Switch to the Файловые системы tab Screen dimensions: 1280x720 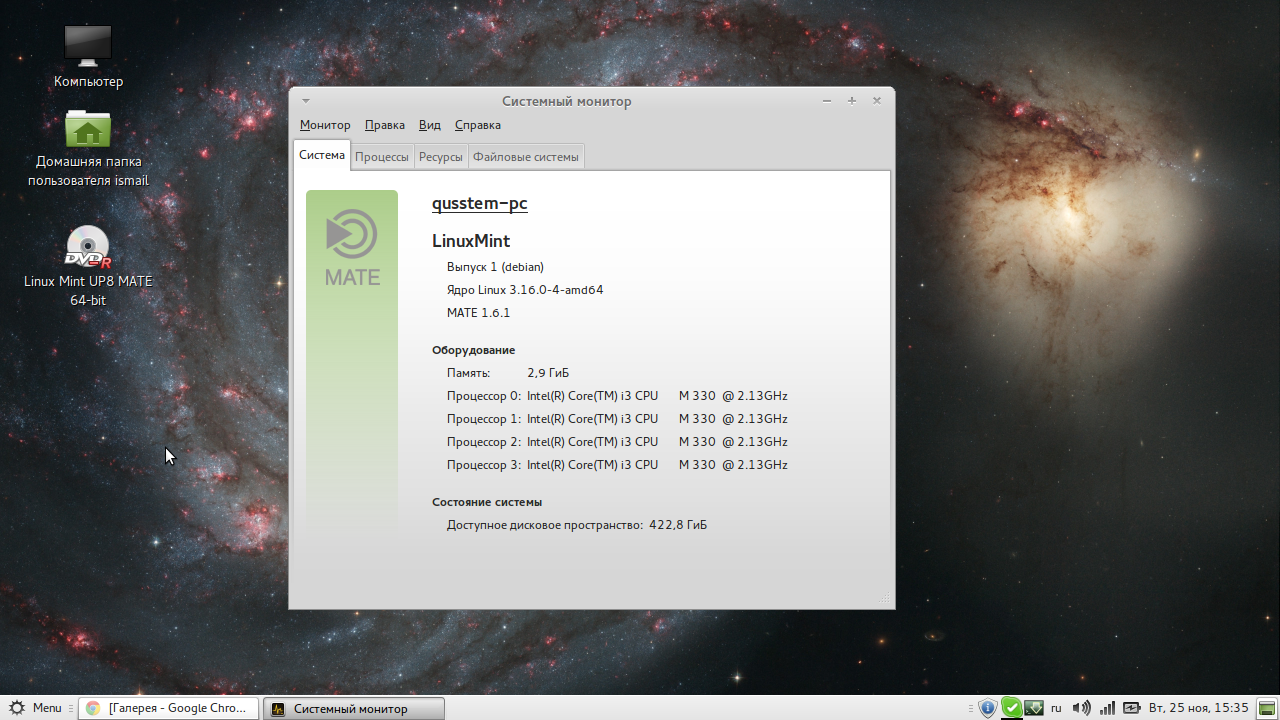click(x=526, y=157)
